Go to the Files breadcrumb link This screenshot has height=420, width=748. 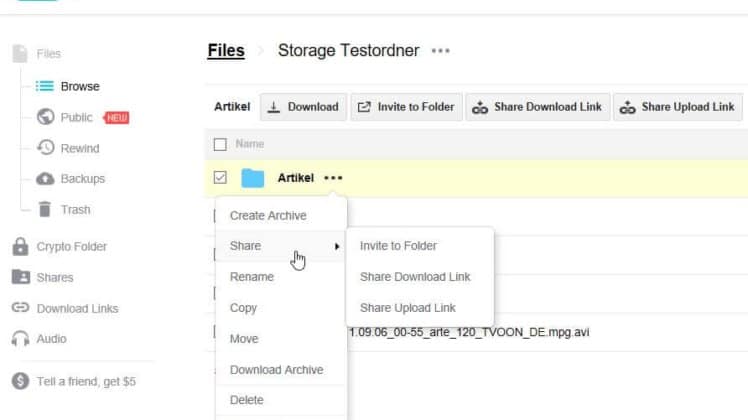click(226, 51)
